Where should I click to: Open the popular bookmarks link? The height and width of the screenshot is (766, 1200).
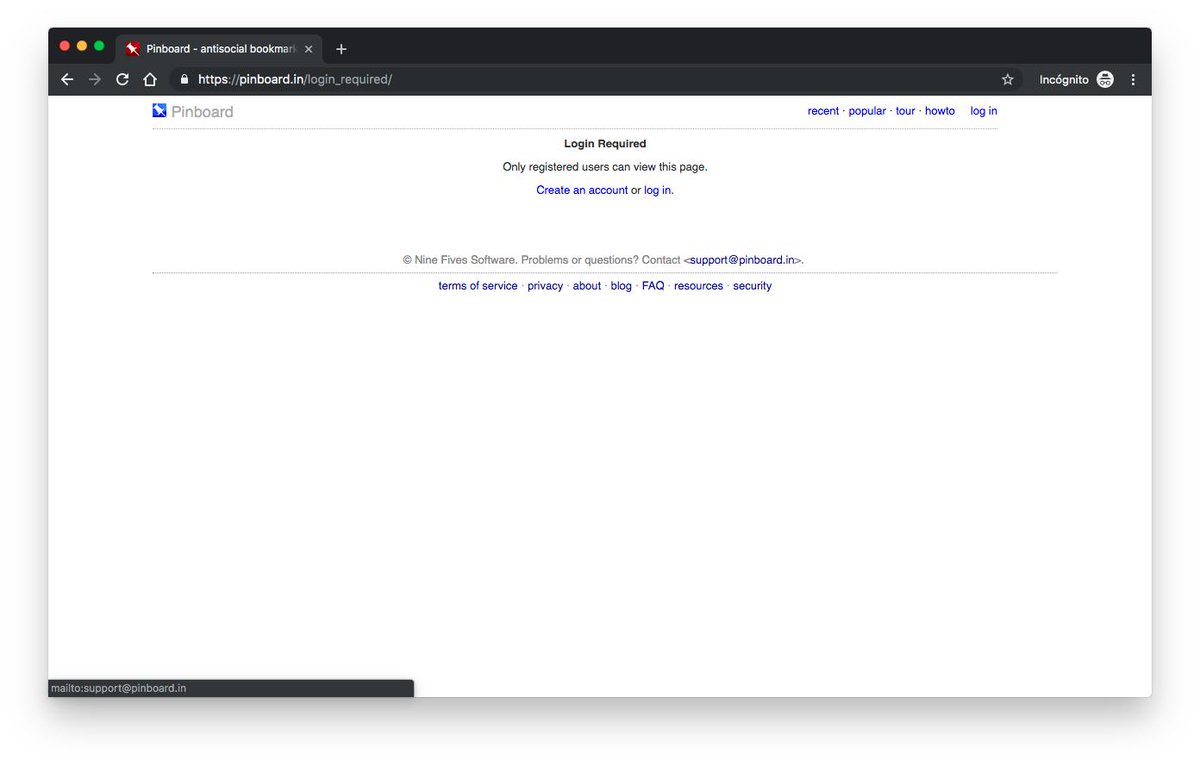point(867,111)
